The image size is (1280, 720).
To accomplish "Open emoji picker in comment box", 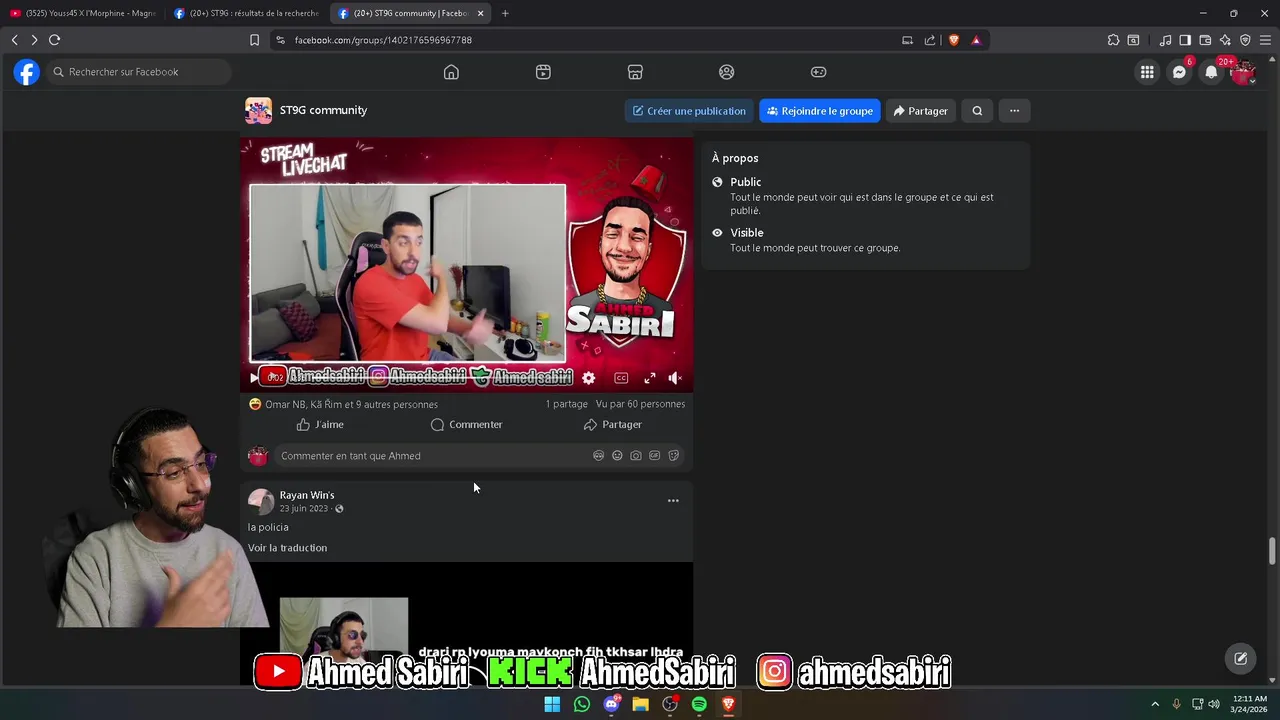I will click(x=617, y=456).
